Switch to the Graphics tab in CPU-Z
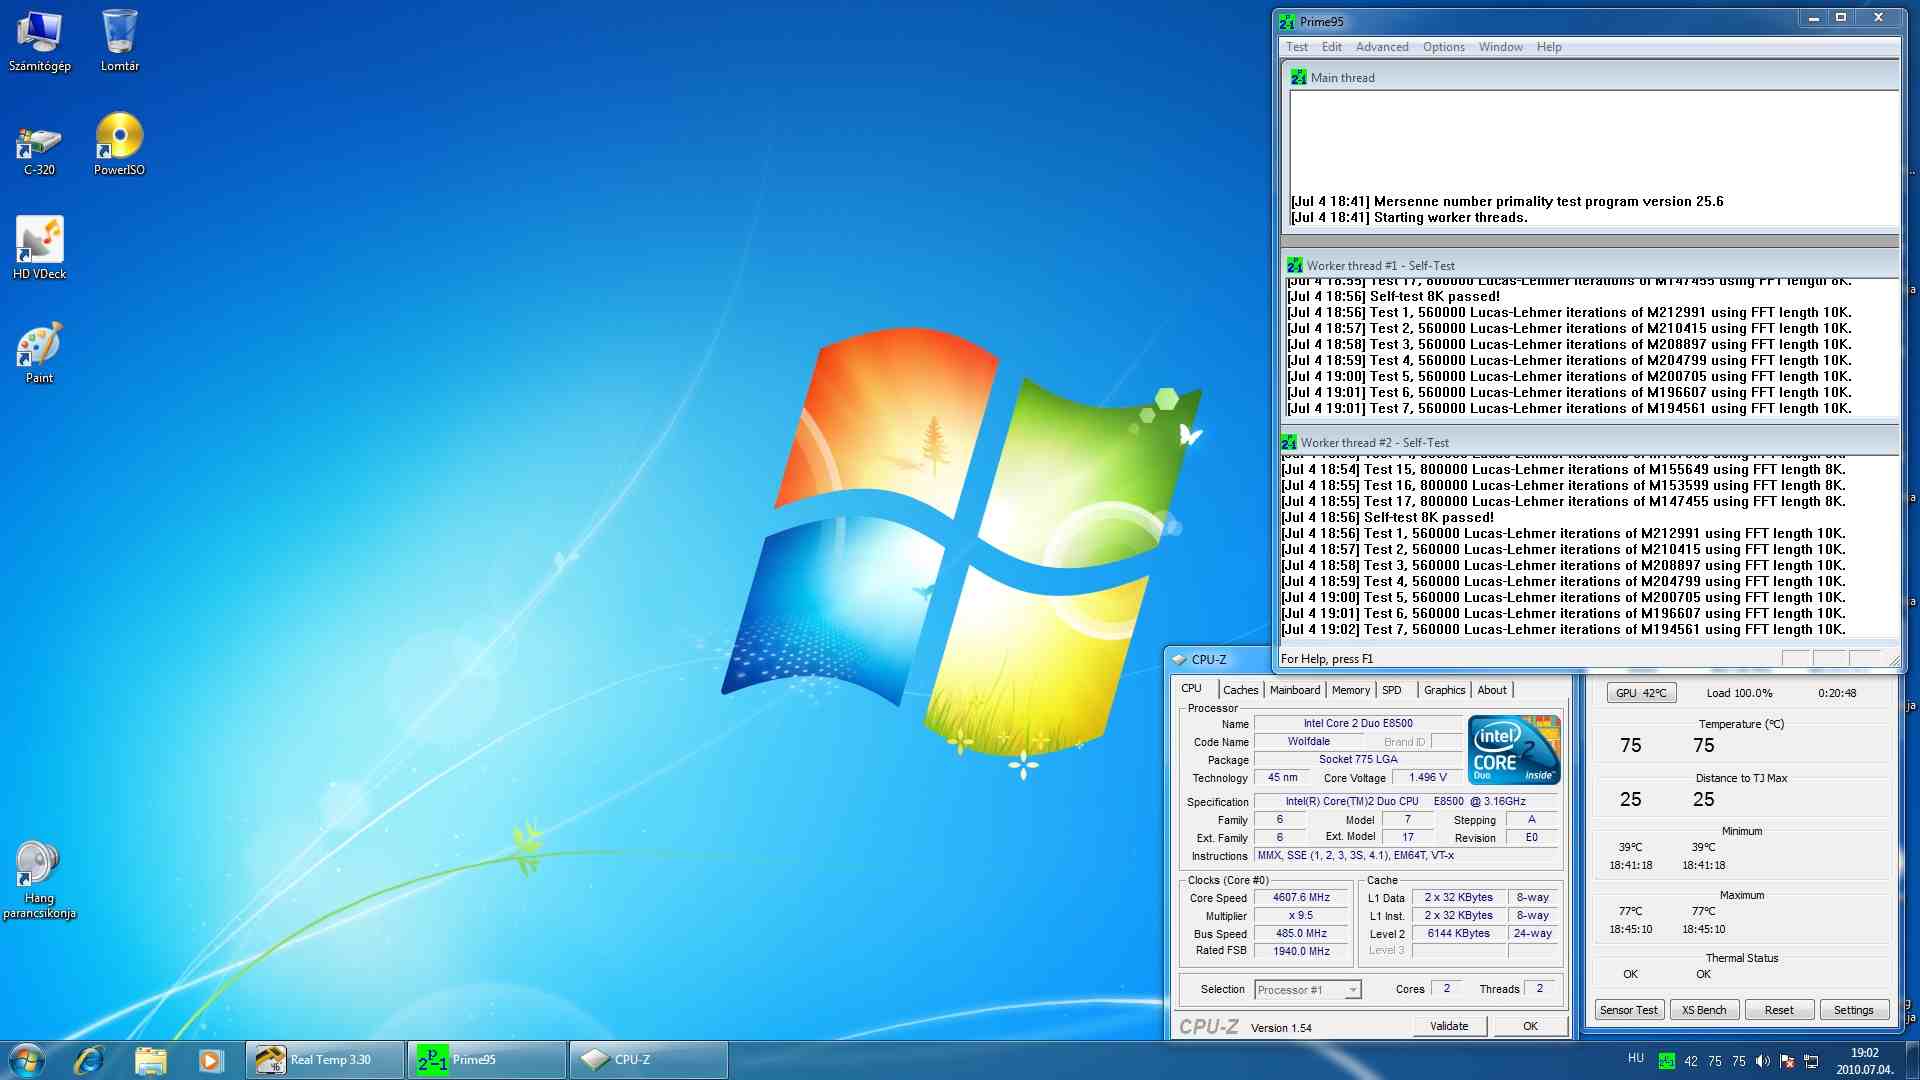1920x1080 pixels. tap(1444, 690)
